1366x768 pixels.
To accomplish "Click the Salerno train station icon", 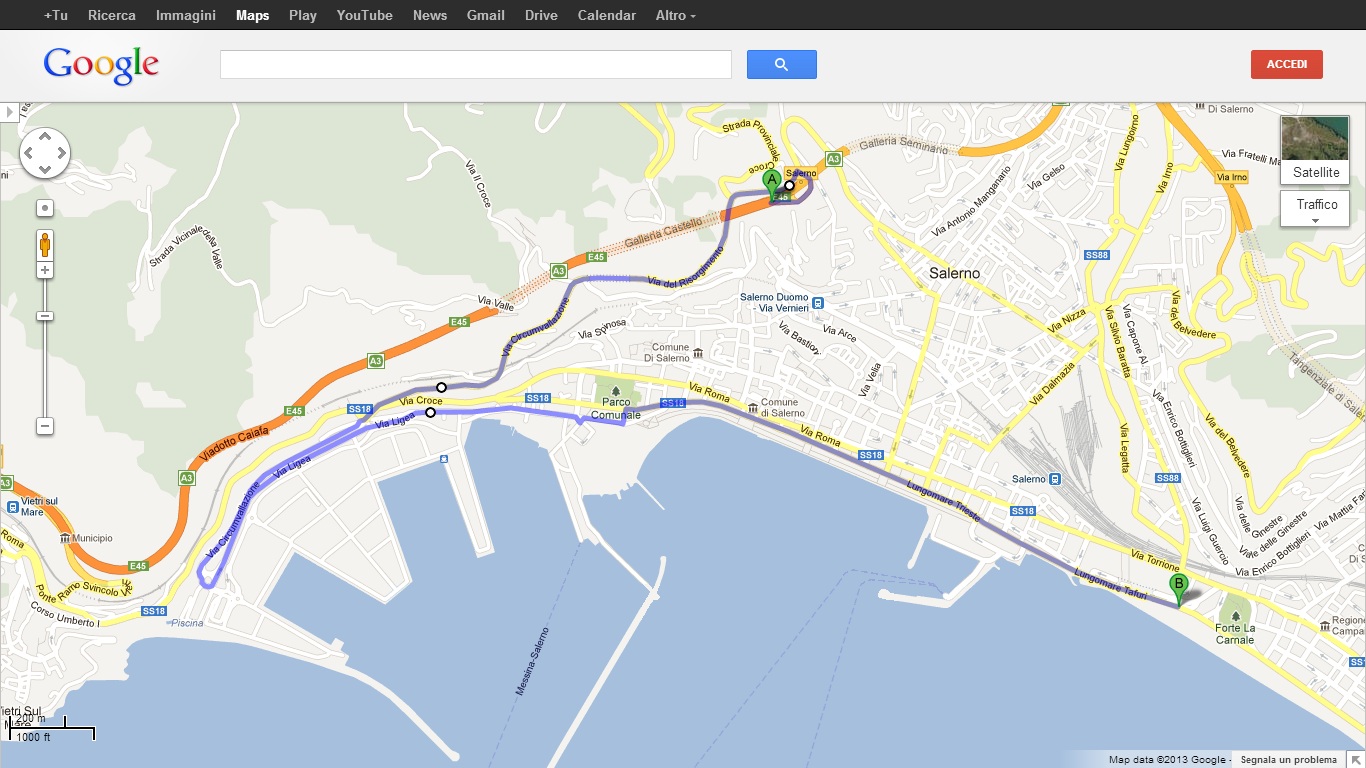I will pos(1054,479).
